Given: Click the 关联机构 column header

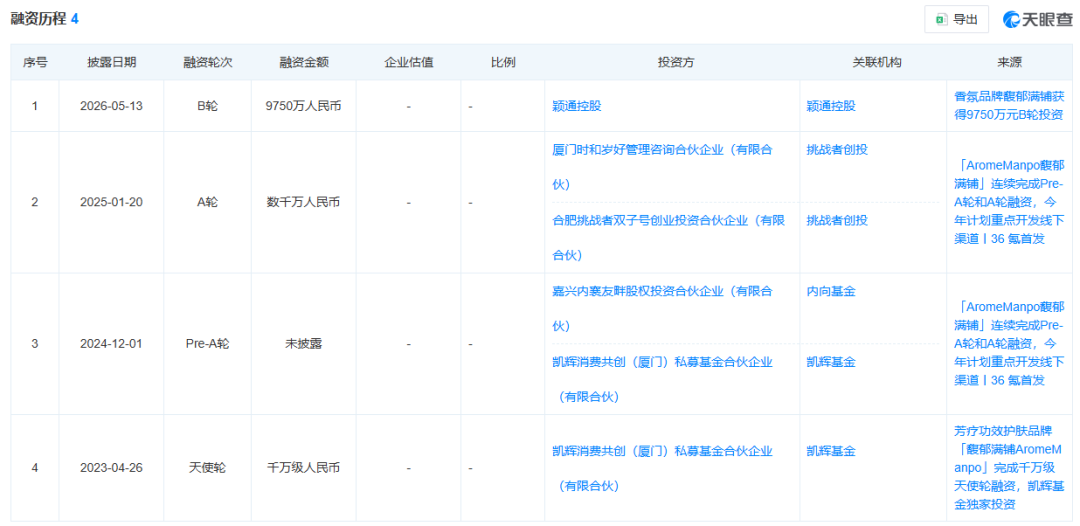Looking at the screenshot, I should point(873,62).
